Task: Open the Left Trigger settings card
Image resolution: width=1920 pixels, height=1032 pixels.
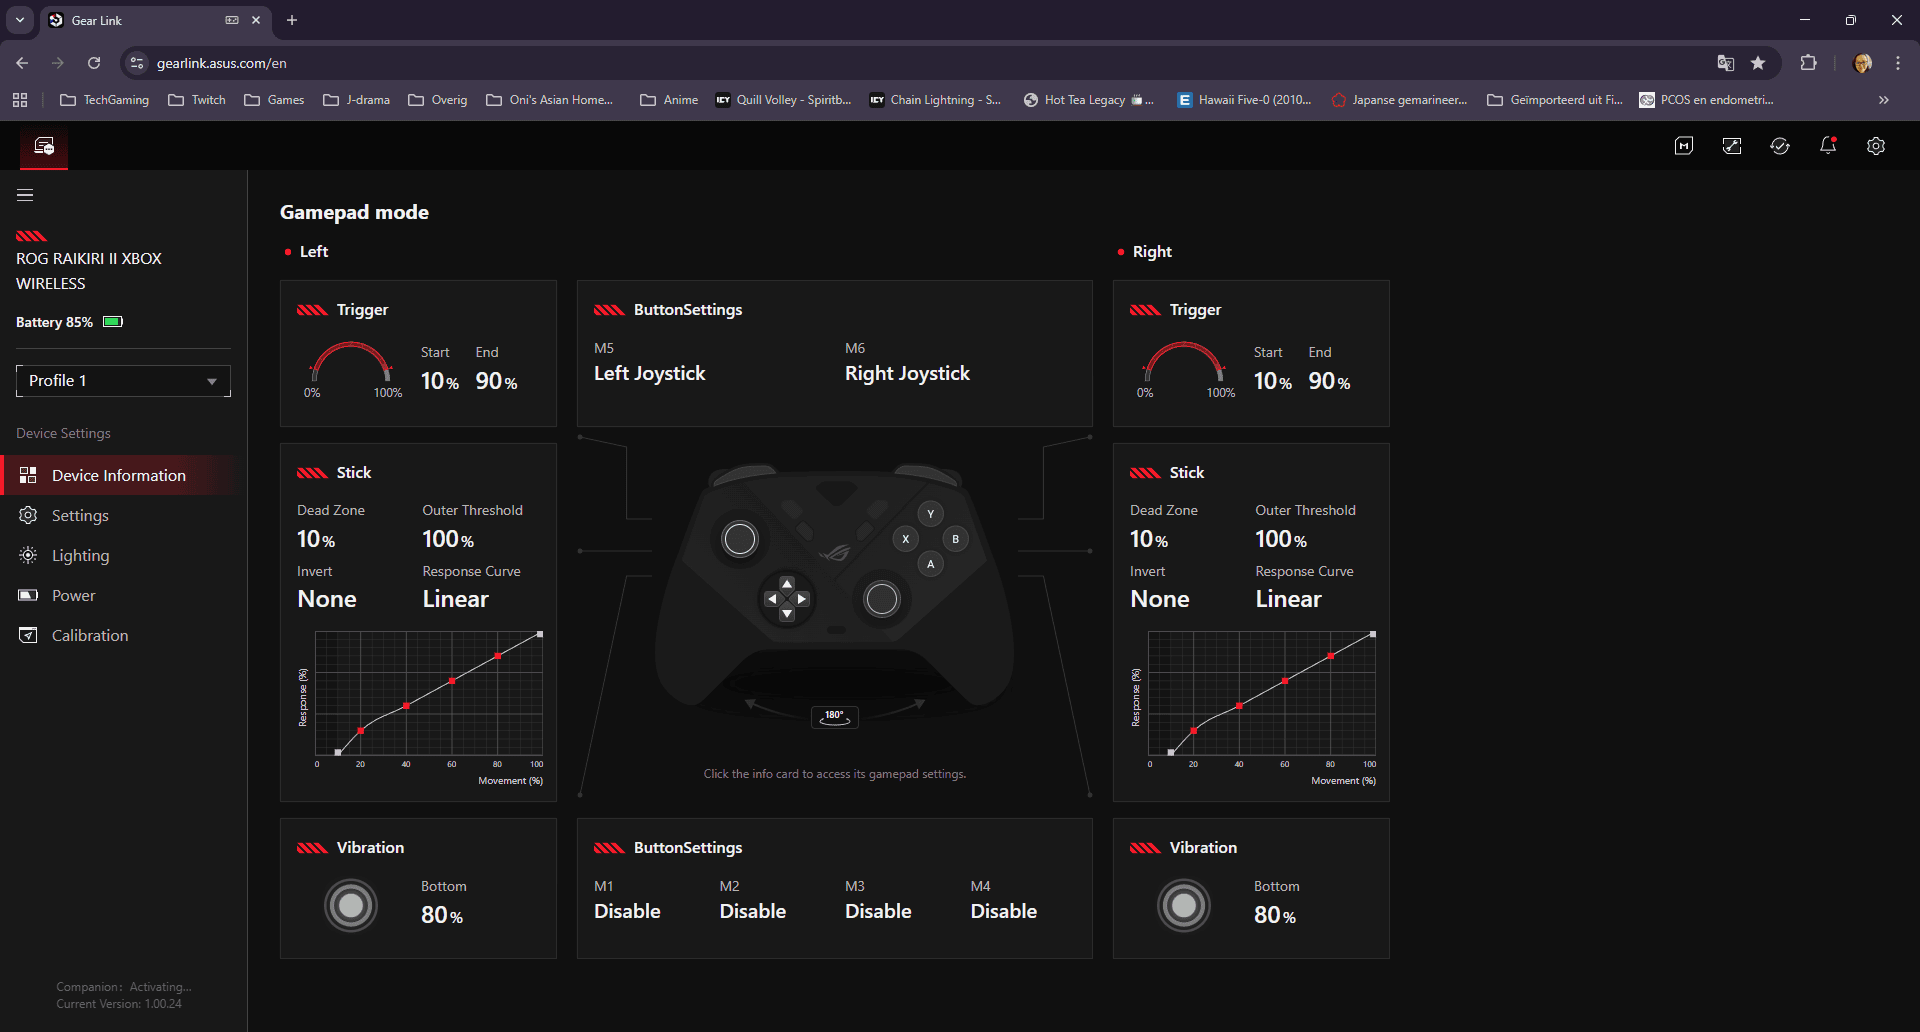Action: pos(418,354)
